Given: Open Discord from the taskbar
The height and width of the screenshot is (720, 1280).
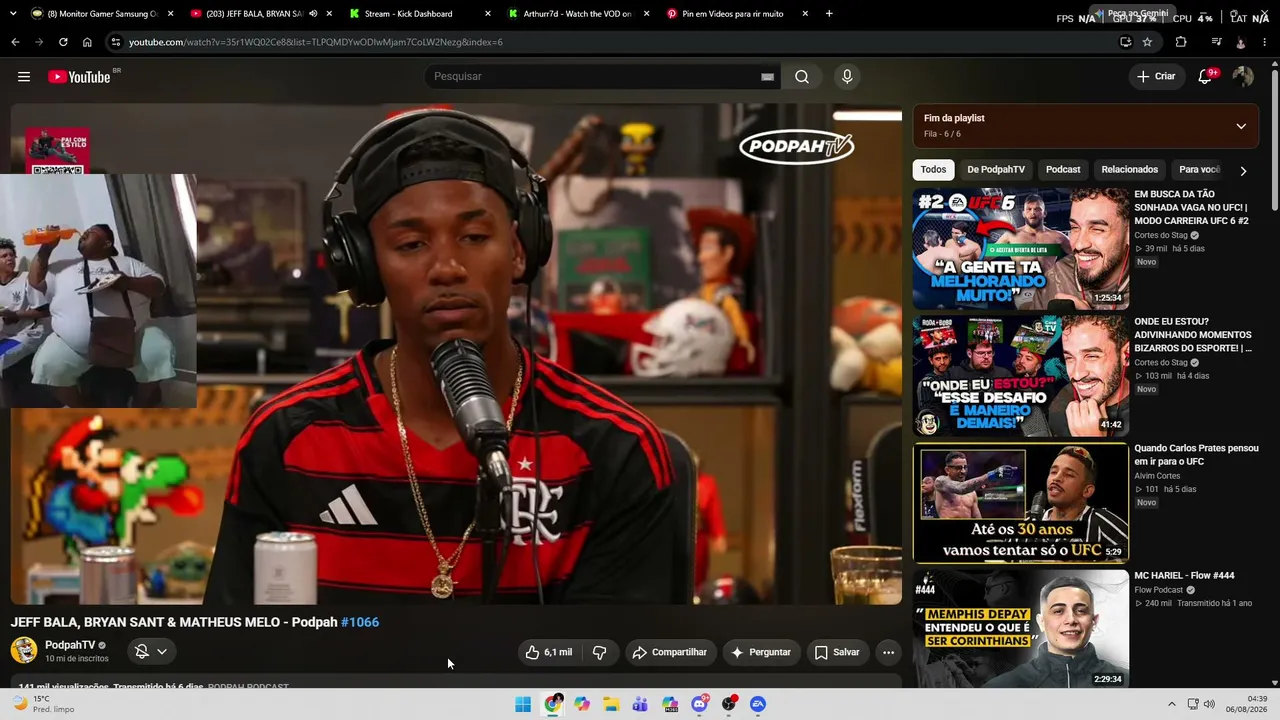Looking at the screenshot, I should click(x=699, y=704).
